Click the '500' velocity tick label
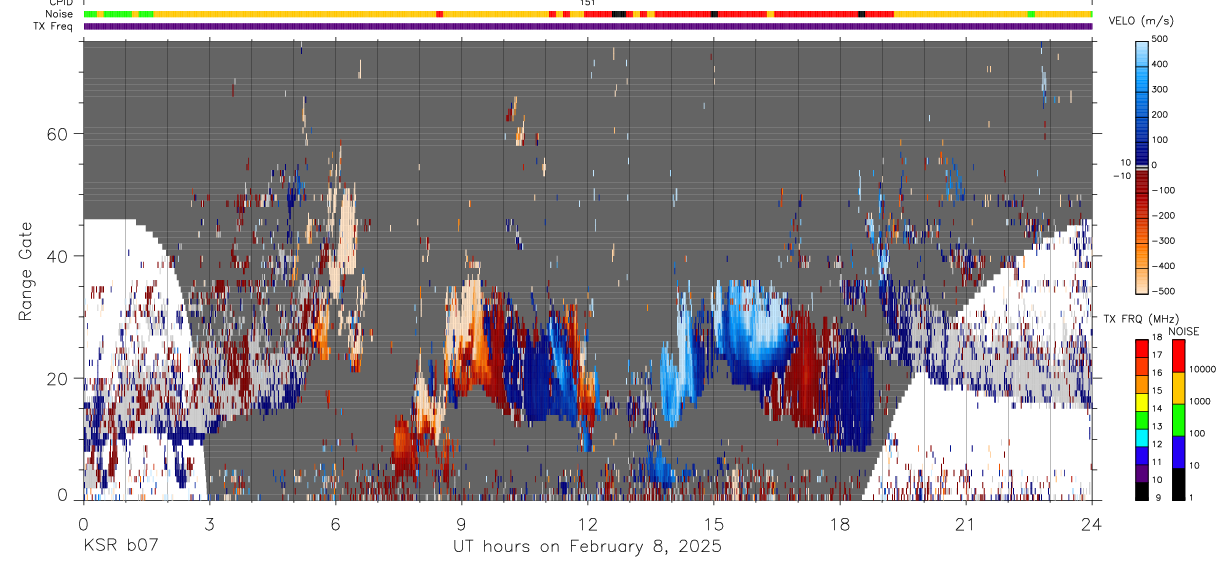The height and width of the screenshot is (567, 1228). point(1160,40)
